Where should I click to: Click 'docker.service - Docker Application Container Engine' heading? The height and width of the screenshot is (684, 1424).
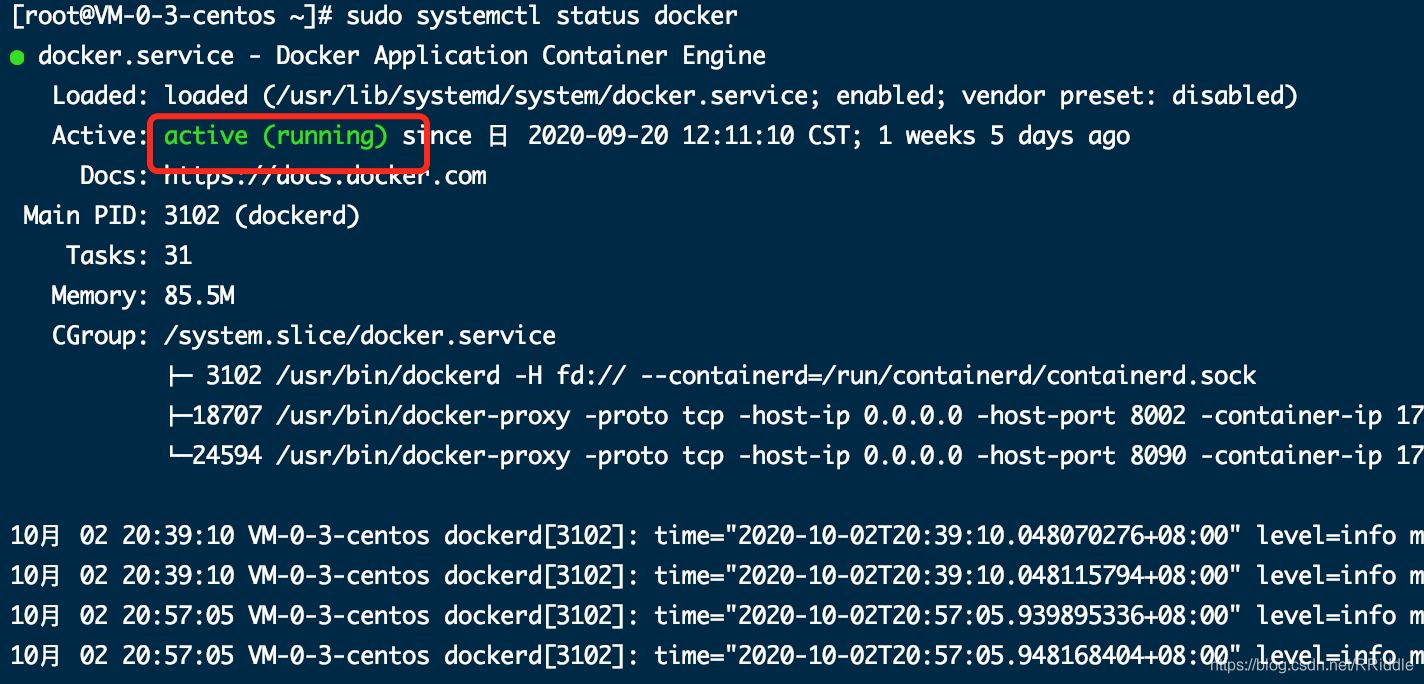402,57
